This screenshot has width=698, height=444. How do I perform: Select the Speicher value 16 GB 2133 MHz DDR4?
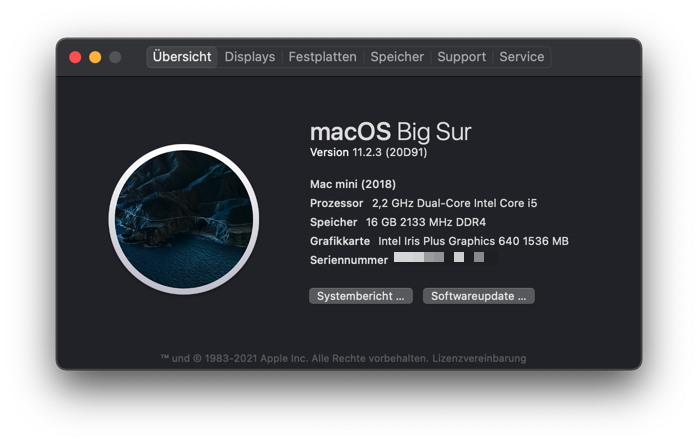pos(426,222)
